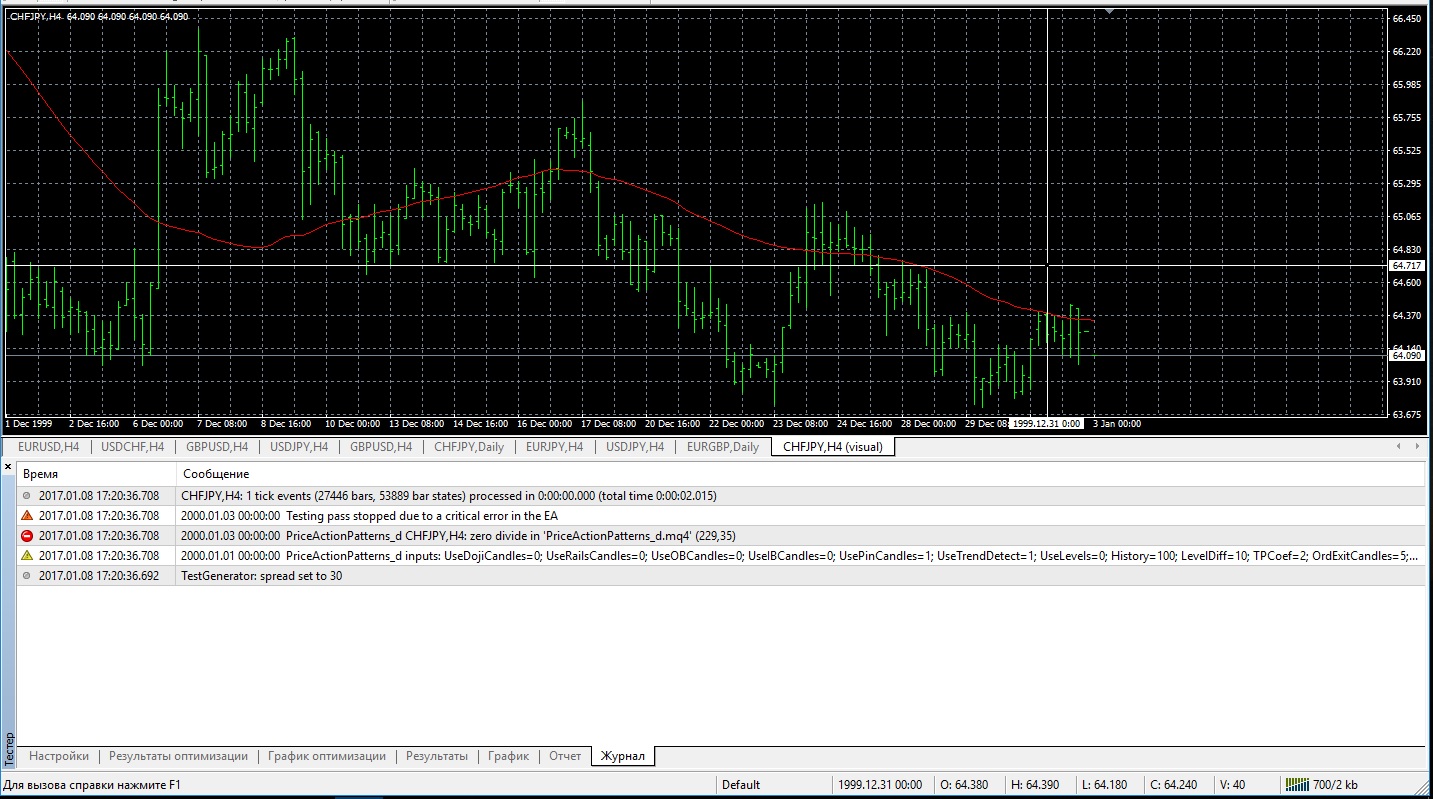1433x799 pixels.
Task: Open the EURUSD,H4 chart tab
Action: point(49,447)
